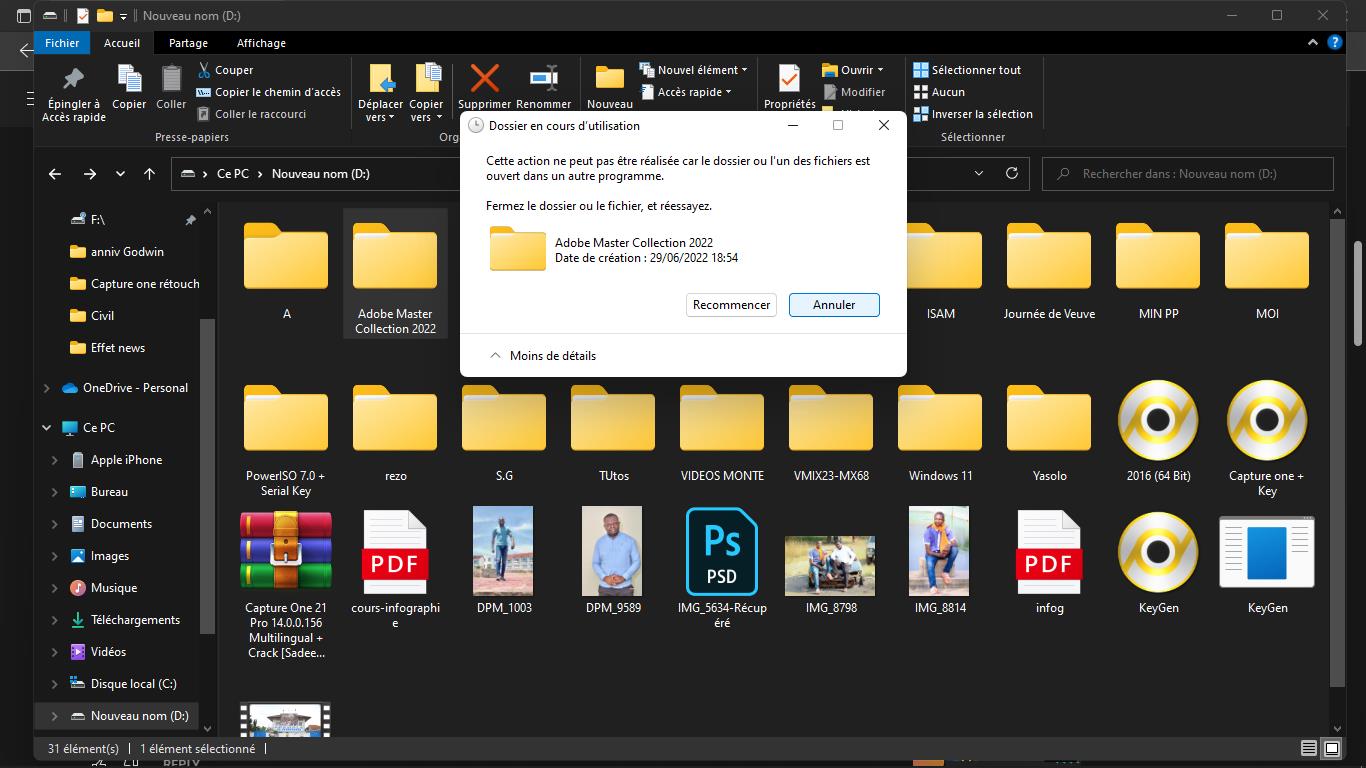Open the IMG_5634 PSD file icon

point(721,552)
